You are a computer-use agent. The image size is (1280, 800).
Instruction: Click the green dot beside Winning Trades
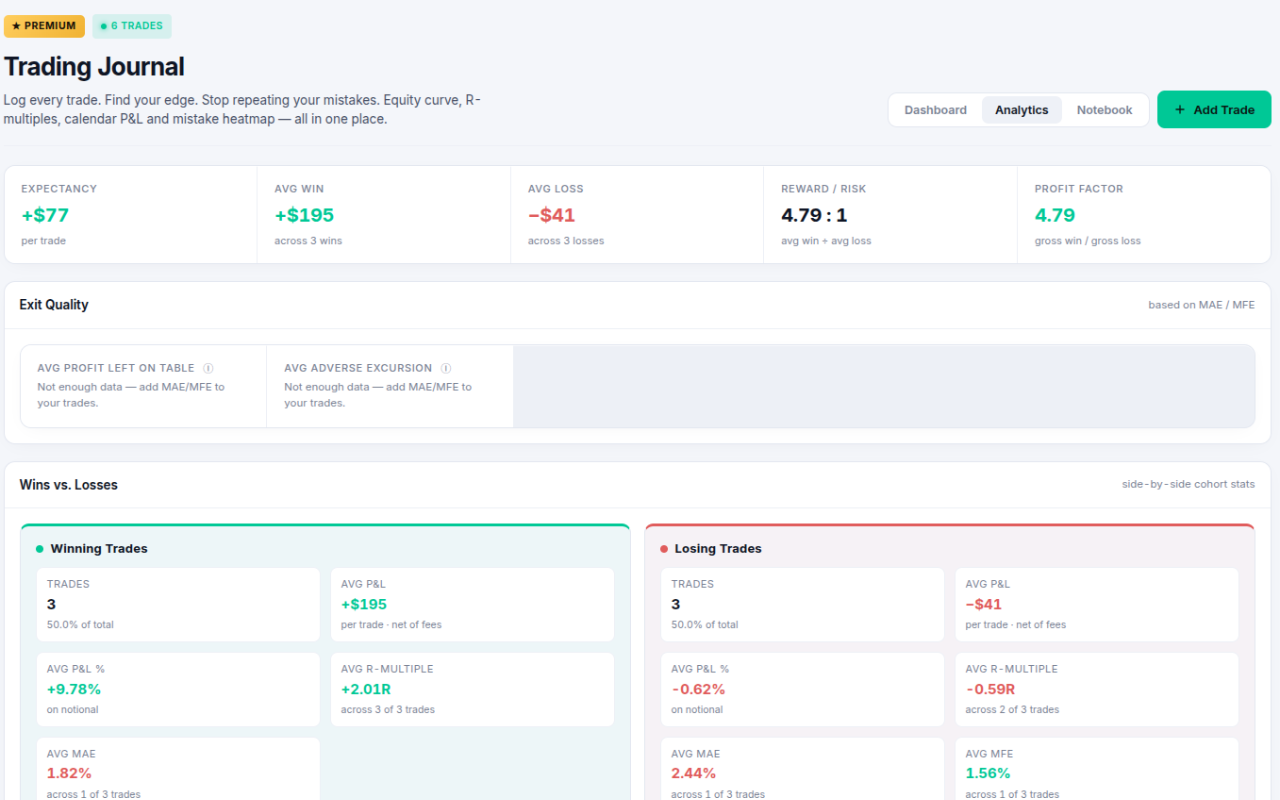click(40, 549)
